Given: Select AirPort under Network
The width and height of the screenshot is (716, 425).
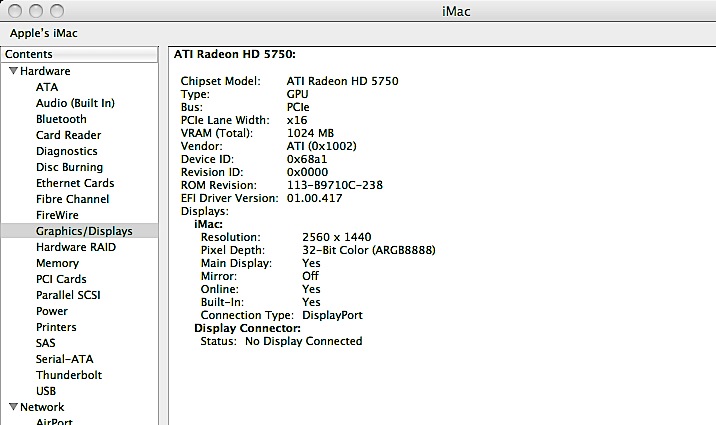Looking at the screenshot, I should (x=54, y=421).
